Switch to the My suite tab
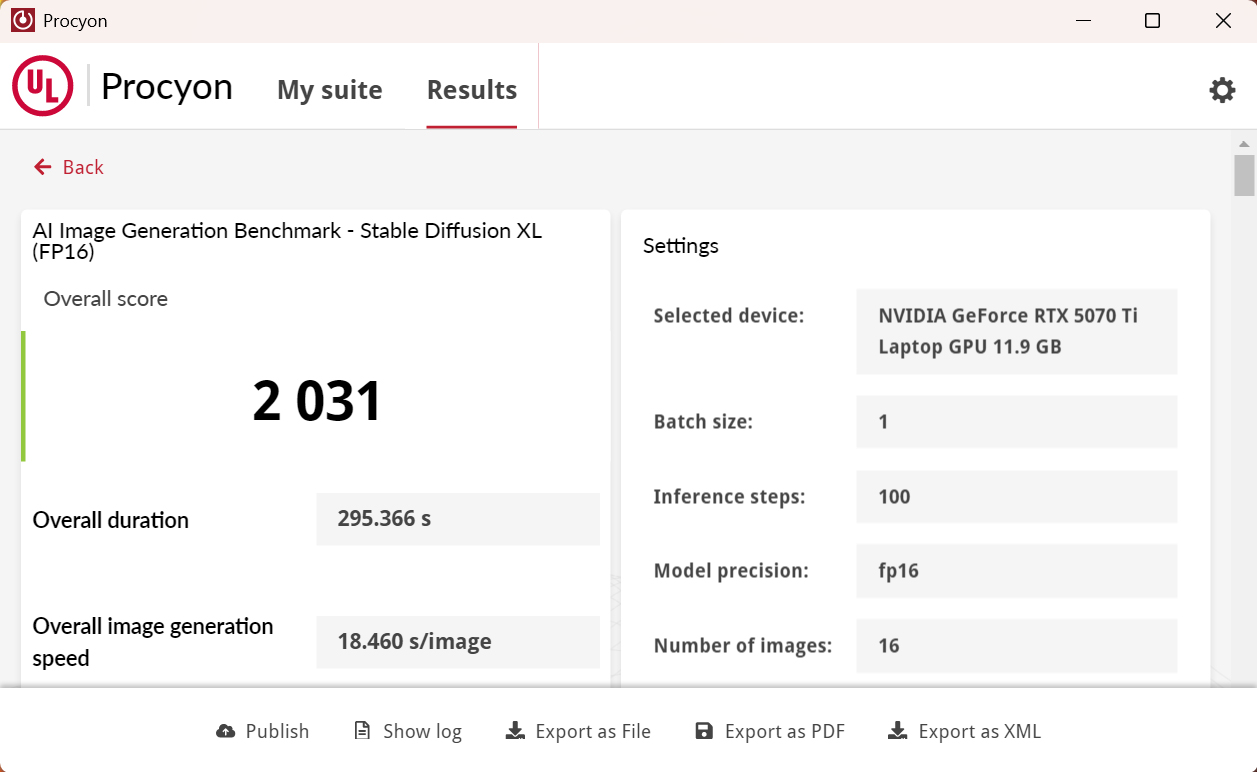Image resolution: width=1257 pixels, height=772 pixels. (x=330, y=90)
